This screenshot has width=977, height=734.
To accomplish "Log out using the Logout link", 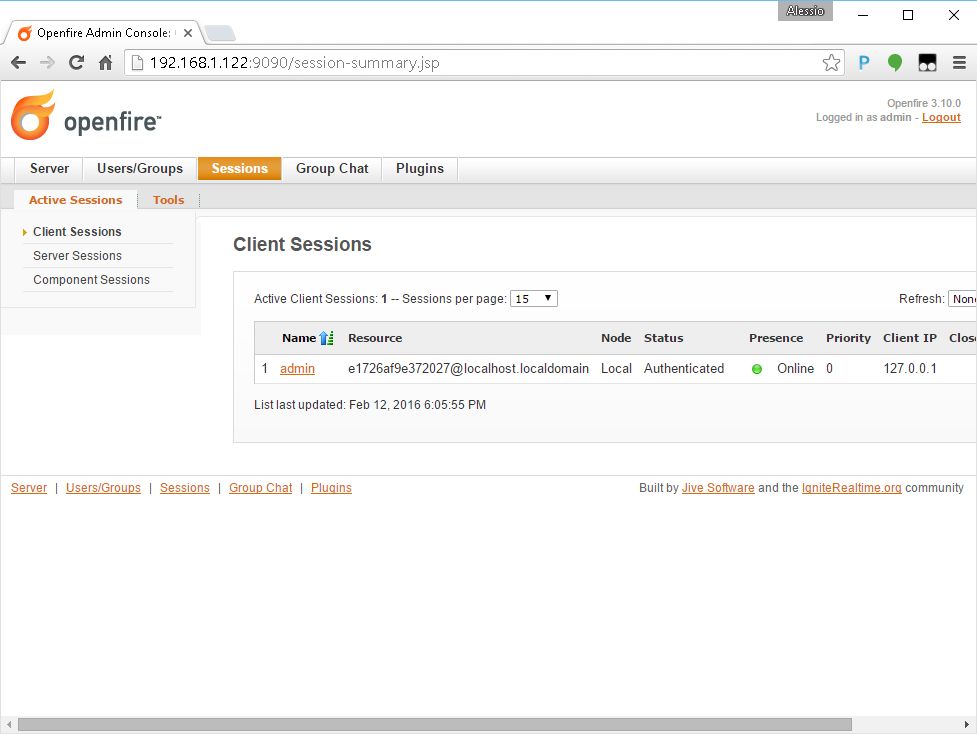I will tap(941, 118).
